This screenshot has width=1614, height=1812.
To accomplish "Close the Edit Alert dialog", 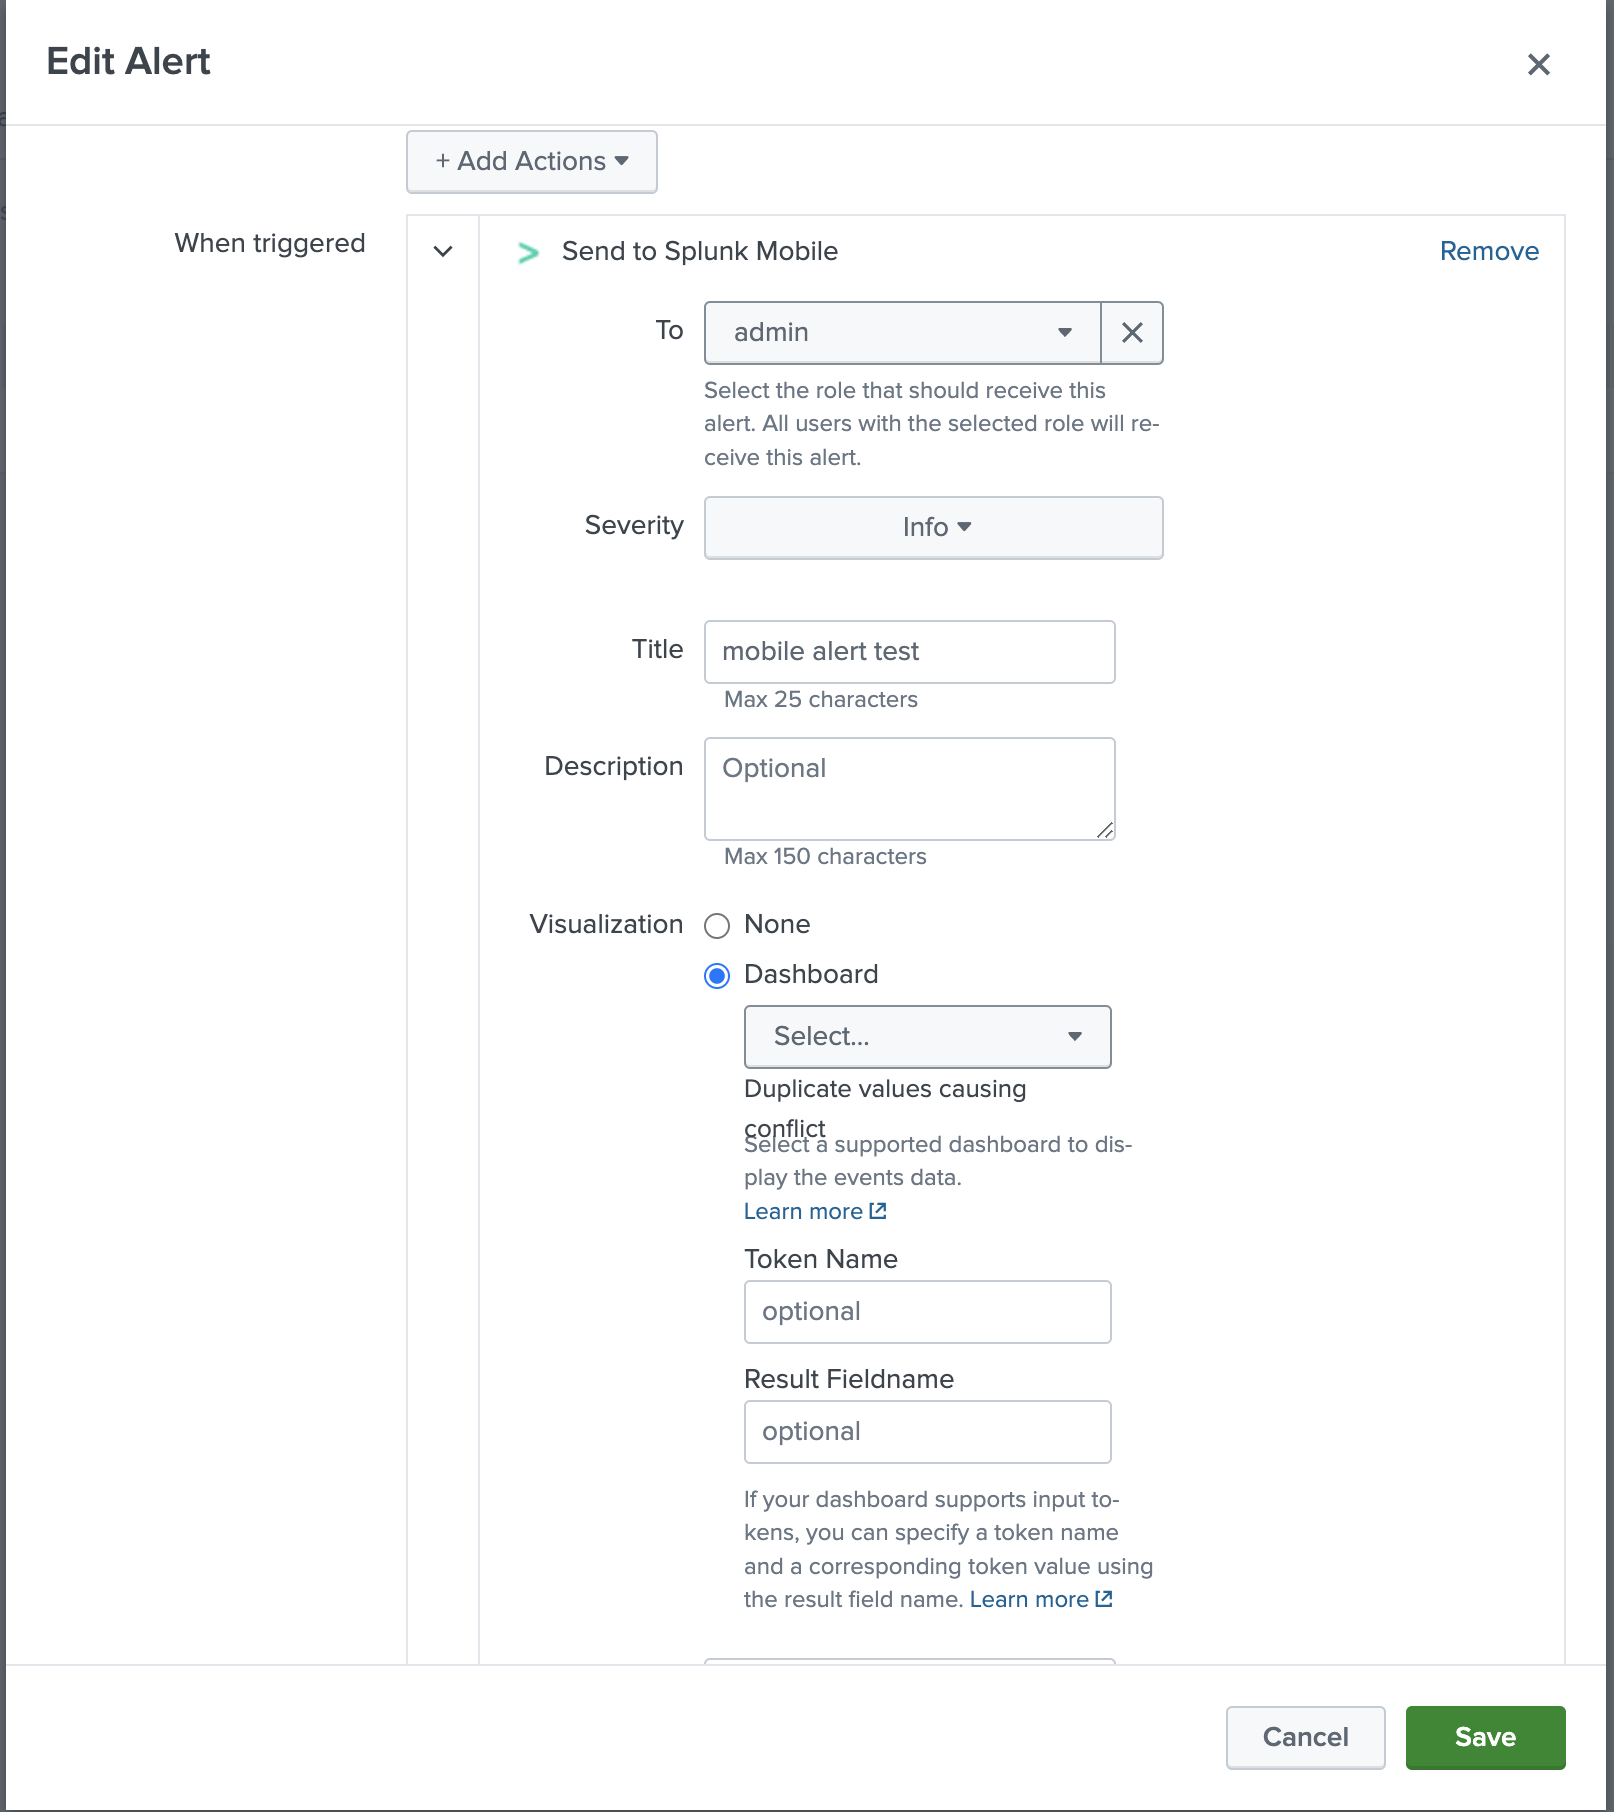I will click(1539, 64).
